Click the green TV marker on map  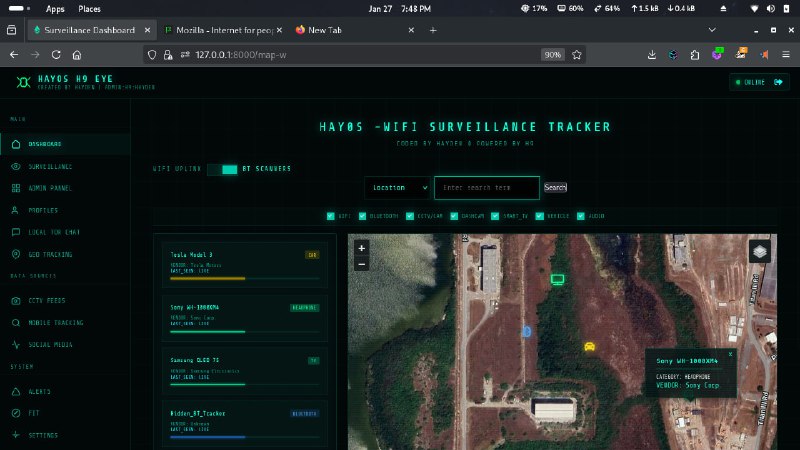pos(558,279)
